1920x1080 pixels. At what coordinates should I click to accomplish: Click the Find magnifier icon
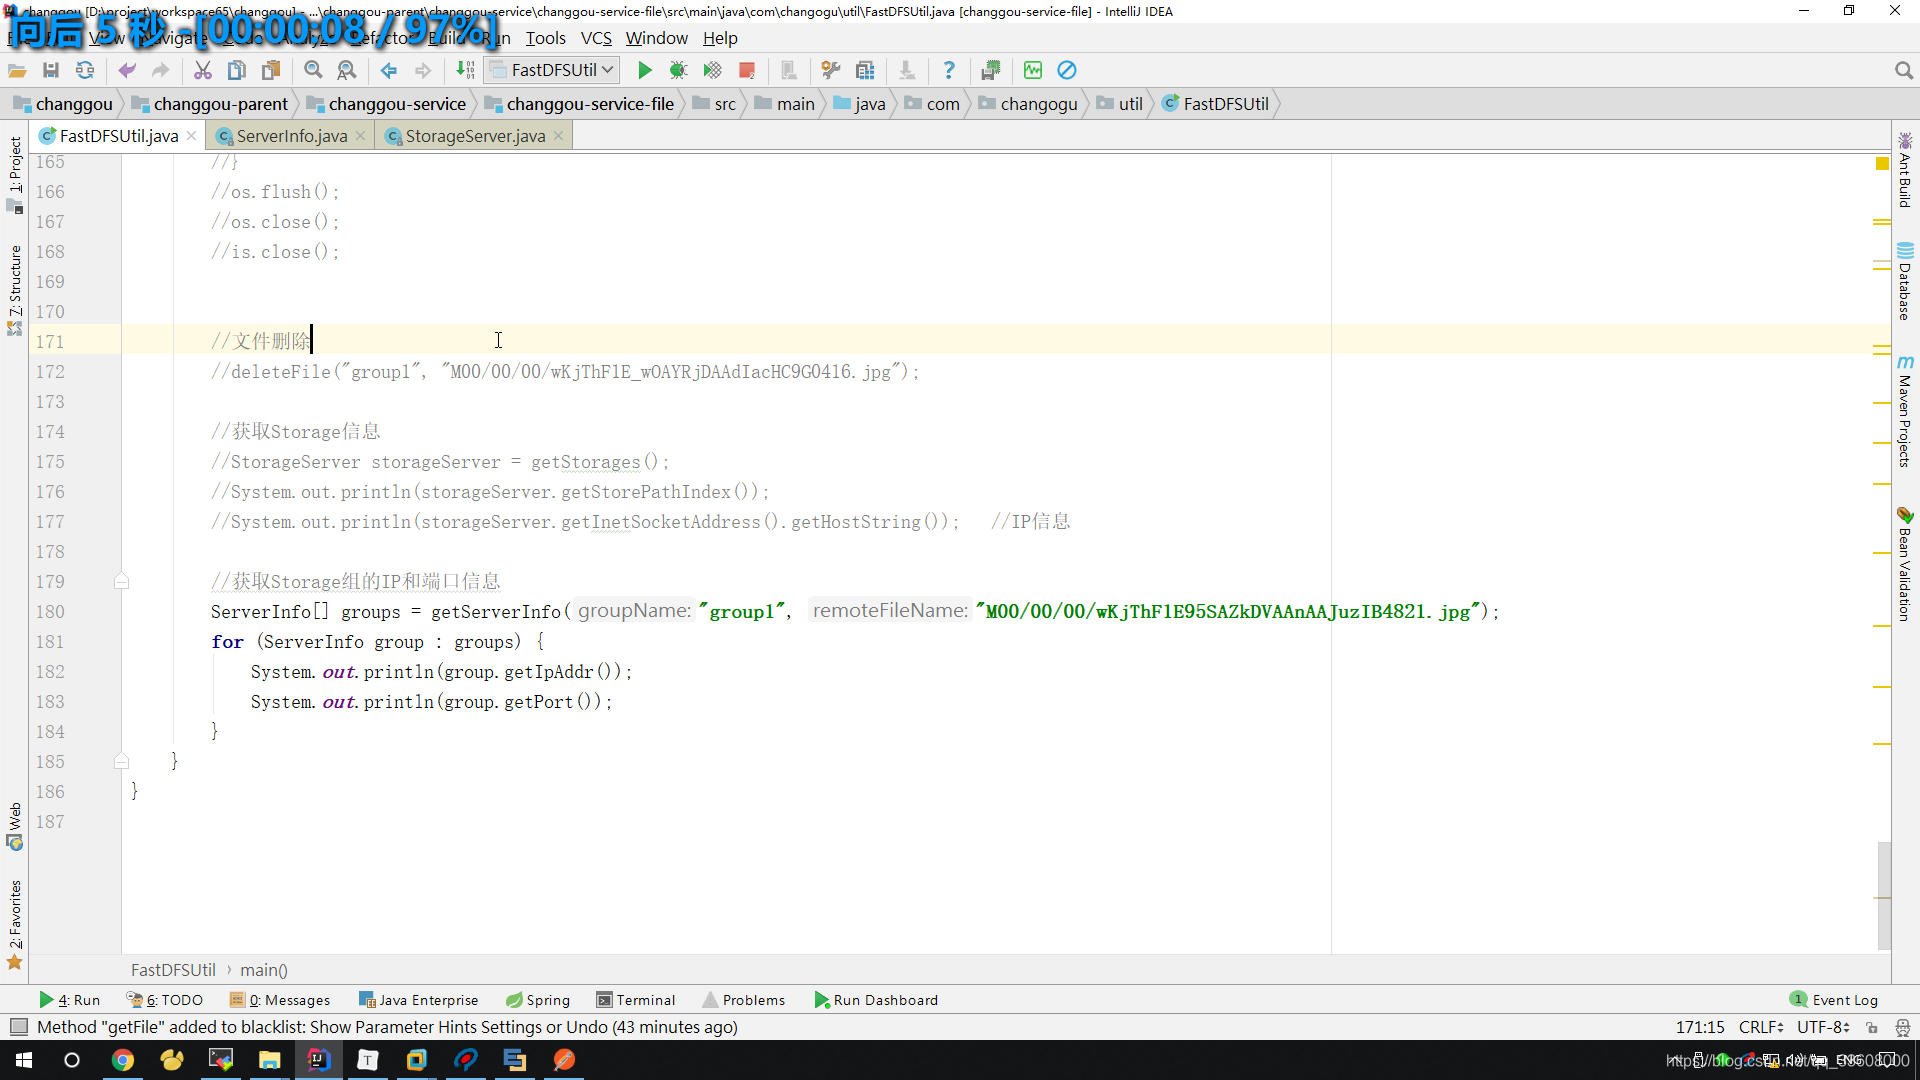click(x=313, y=70)
